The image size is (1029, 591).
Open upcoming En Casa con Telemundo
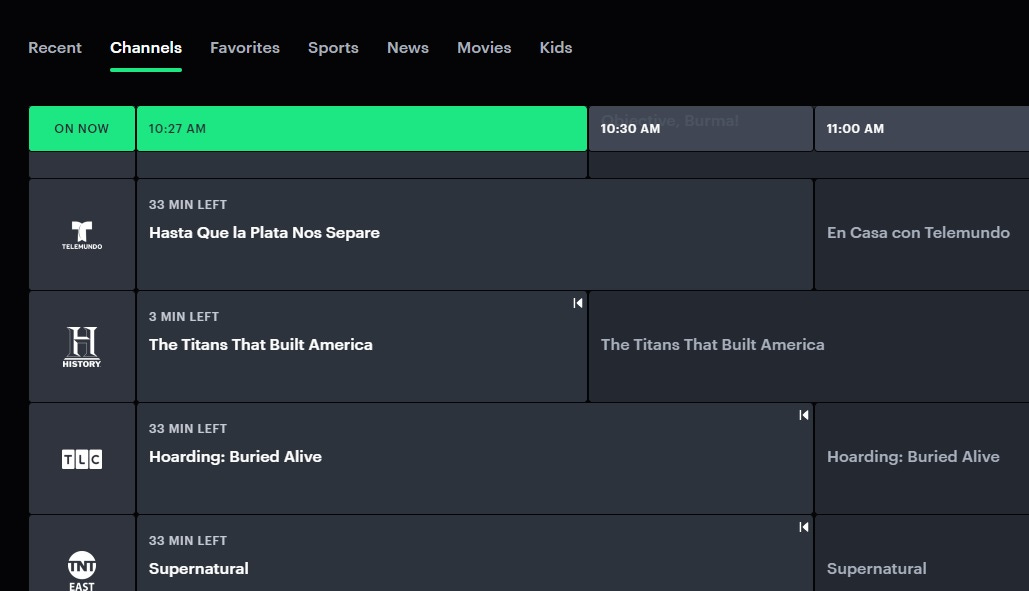pyautogui.click(x=921, y=235)
